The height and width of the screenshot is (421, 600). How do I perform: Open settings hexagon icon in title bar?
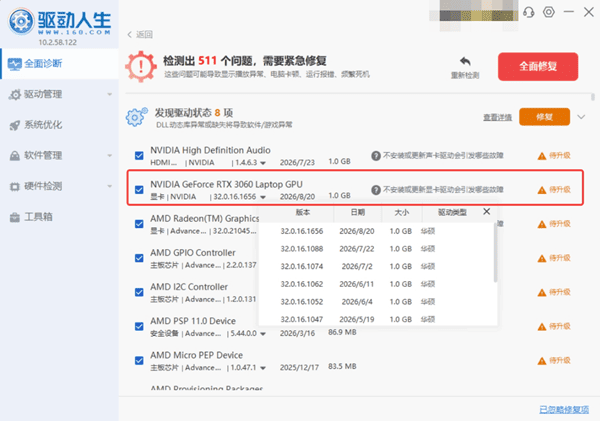click(549, 12)
